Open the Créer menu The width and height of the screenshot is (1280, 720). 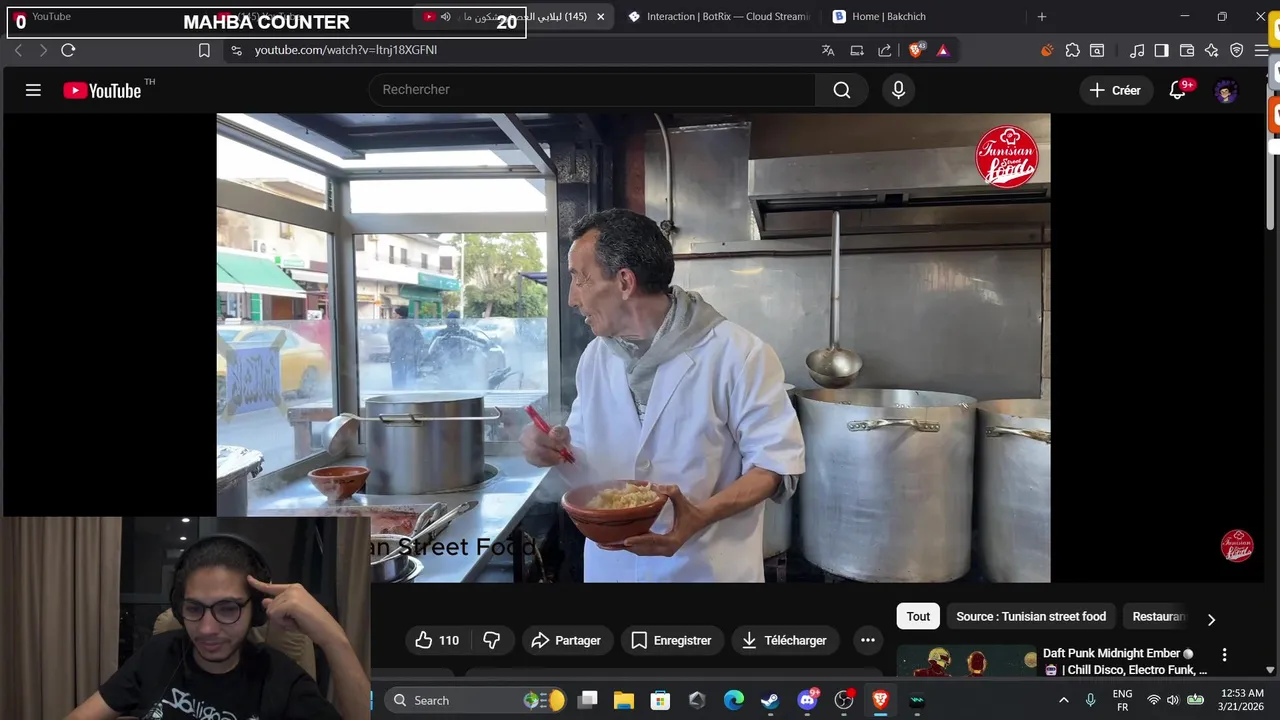(x=1115, y=90)
